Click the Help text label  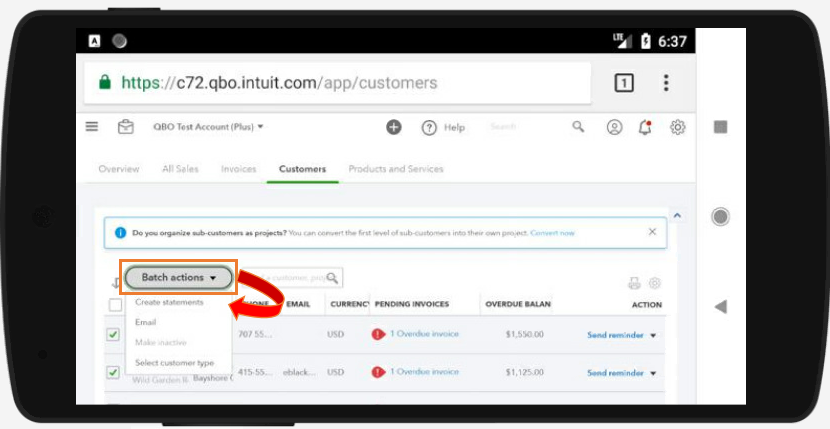(454, 128)
